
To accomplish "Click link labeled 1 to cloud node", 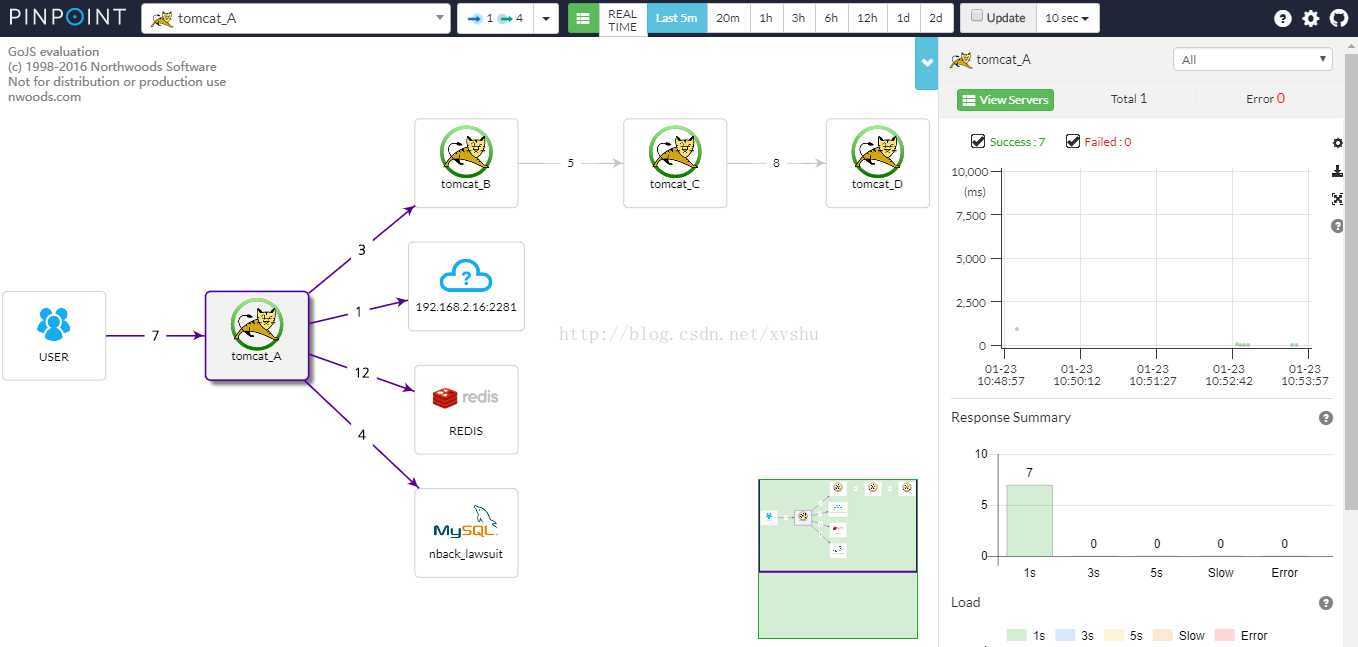I will pos(359,312).
